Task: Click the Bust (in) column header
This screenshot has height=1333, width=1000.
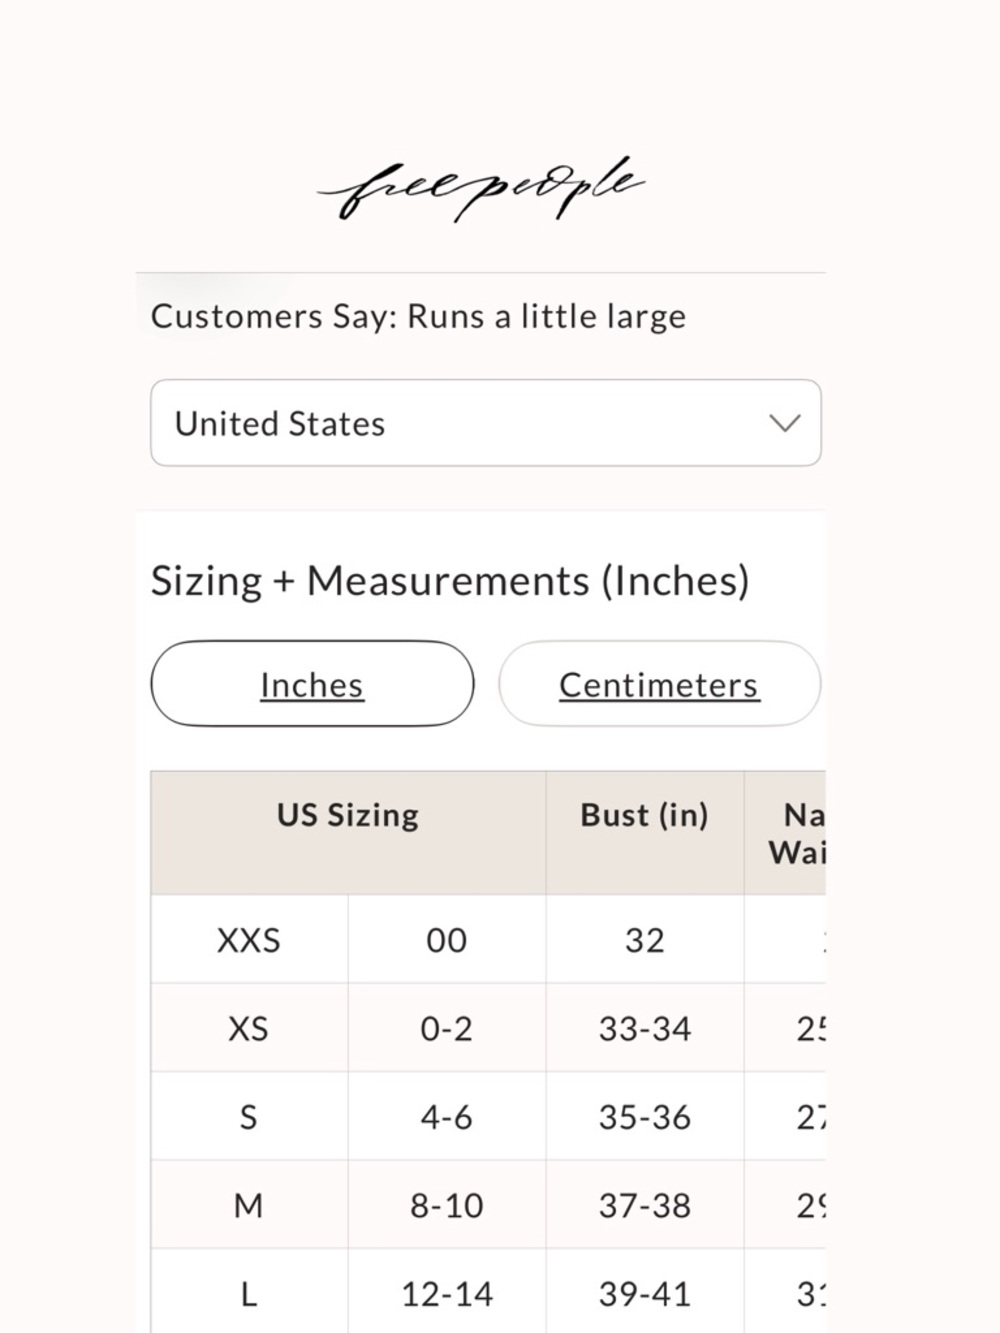Action: click(644, 815)
